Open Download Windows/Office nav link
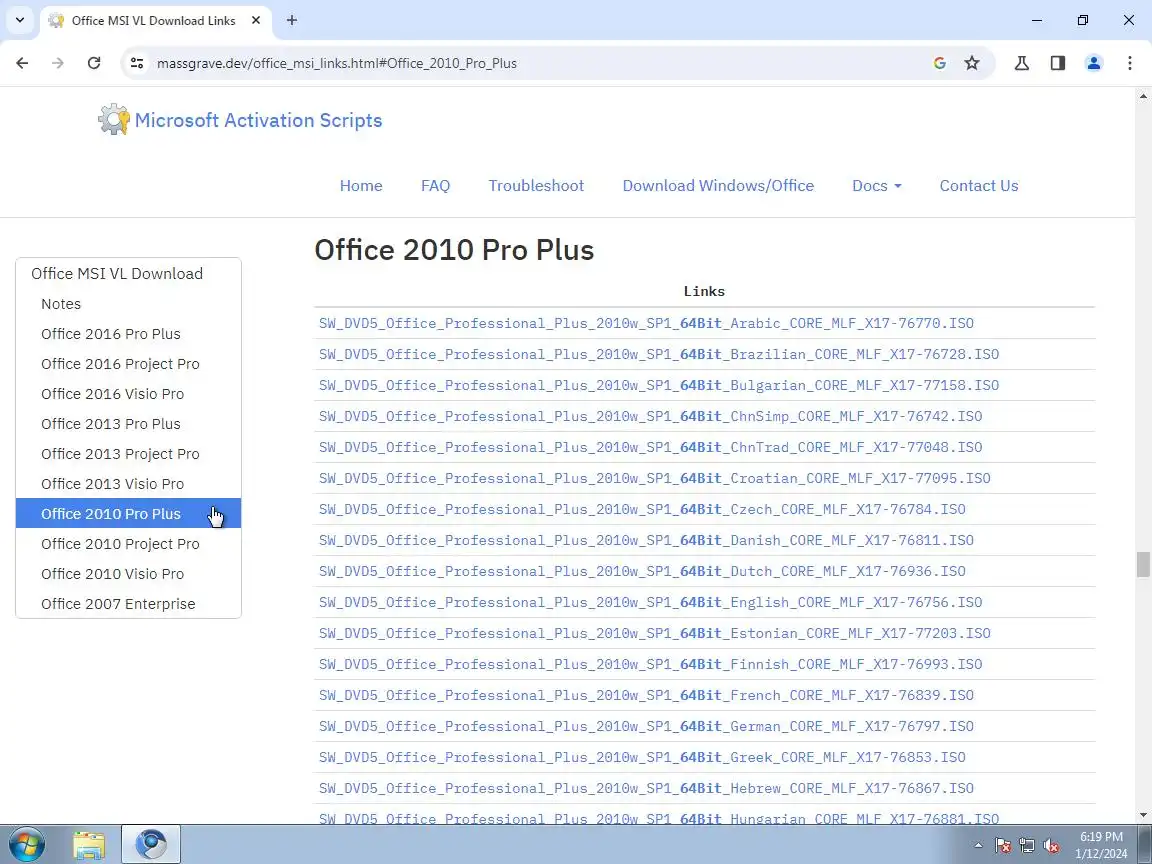1152x864 pixels. (718, 186)
